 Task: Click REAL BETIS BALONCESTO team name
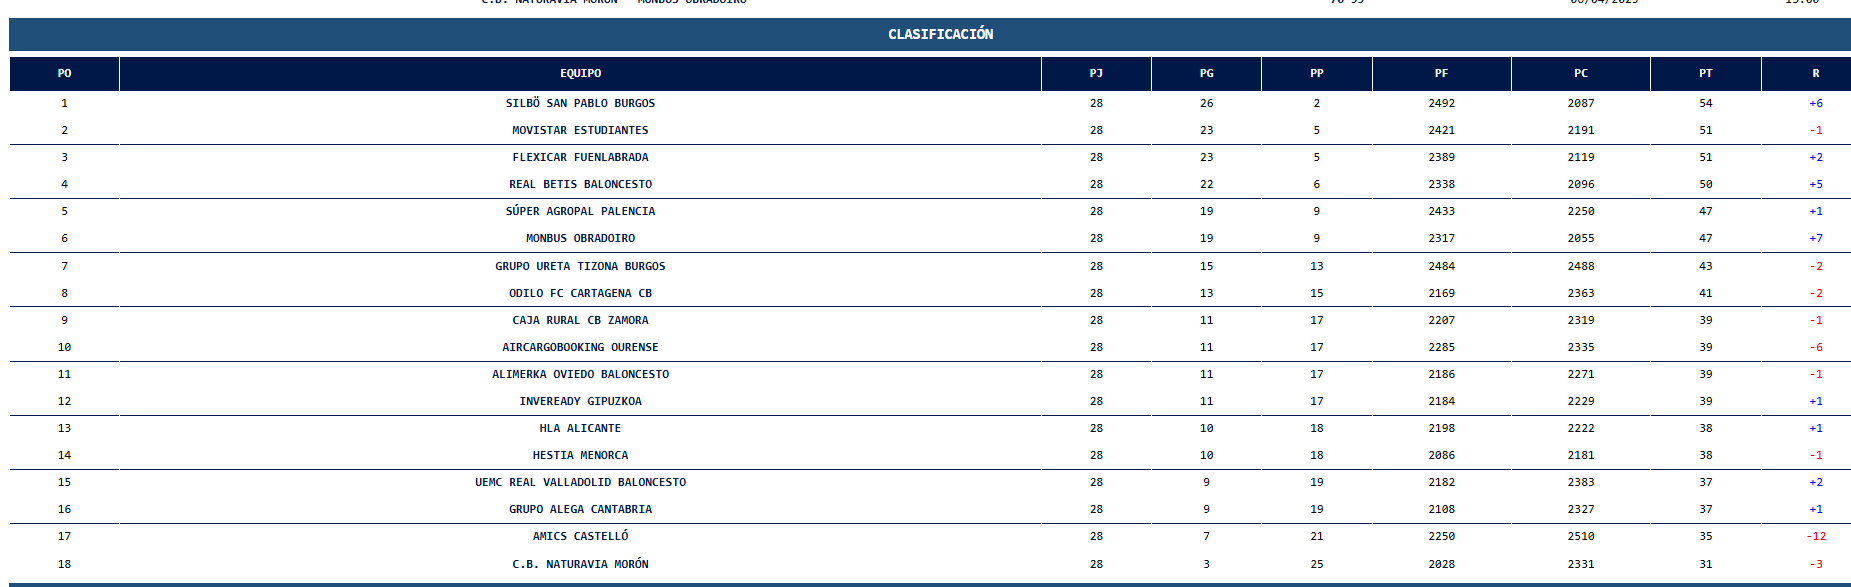pyautogui.click(x=580, y=184)
